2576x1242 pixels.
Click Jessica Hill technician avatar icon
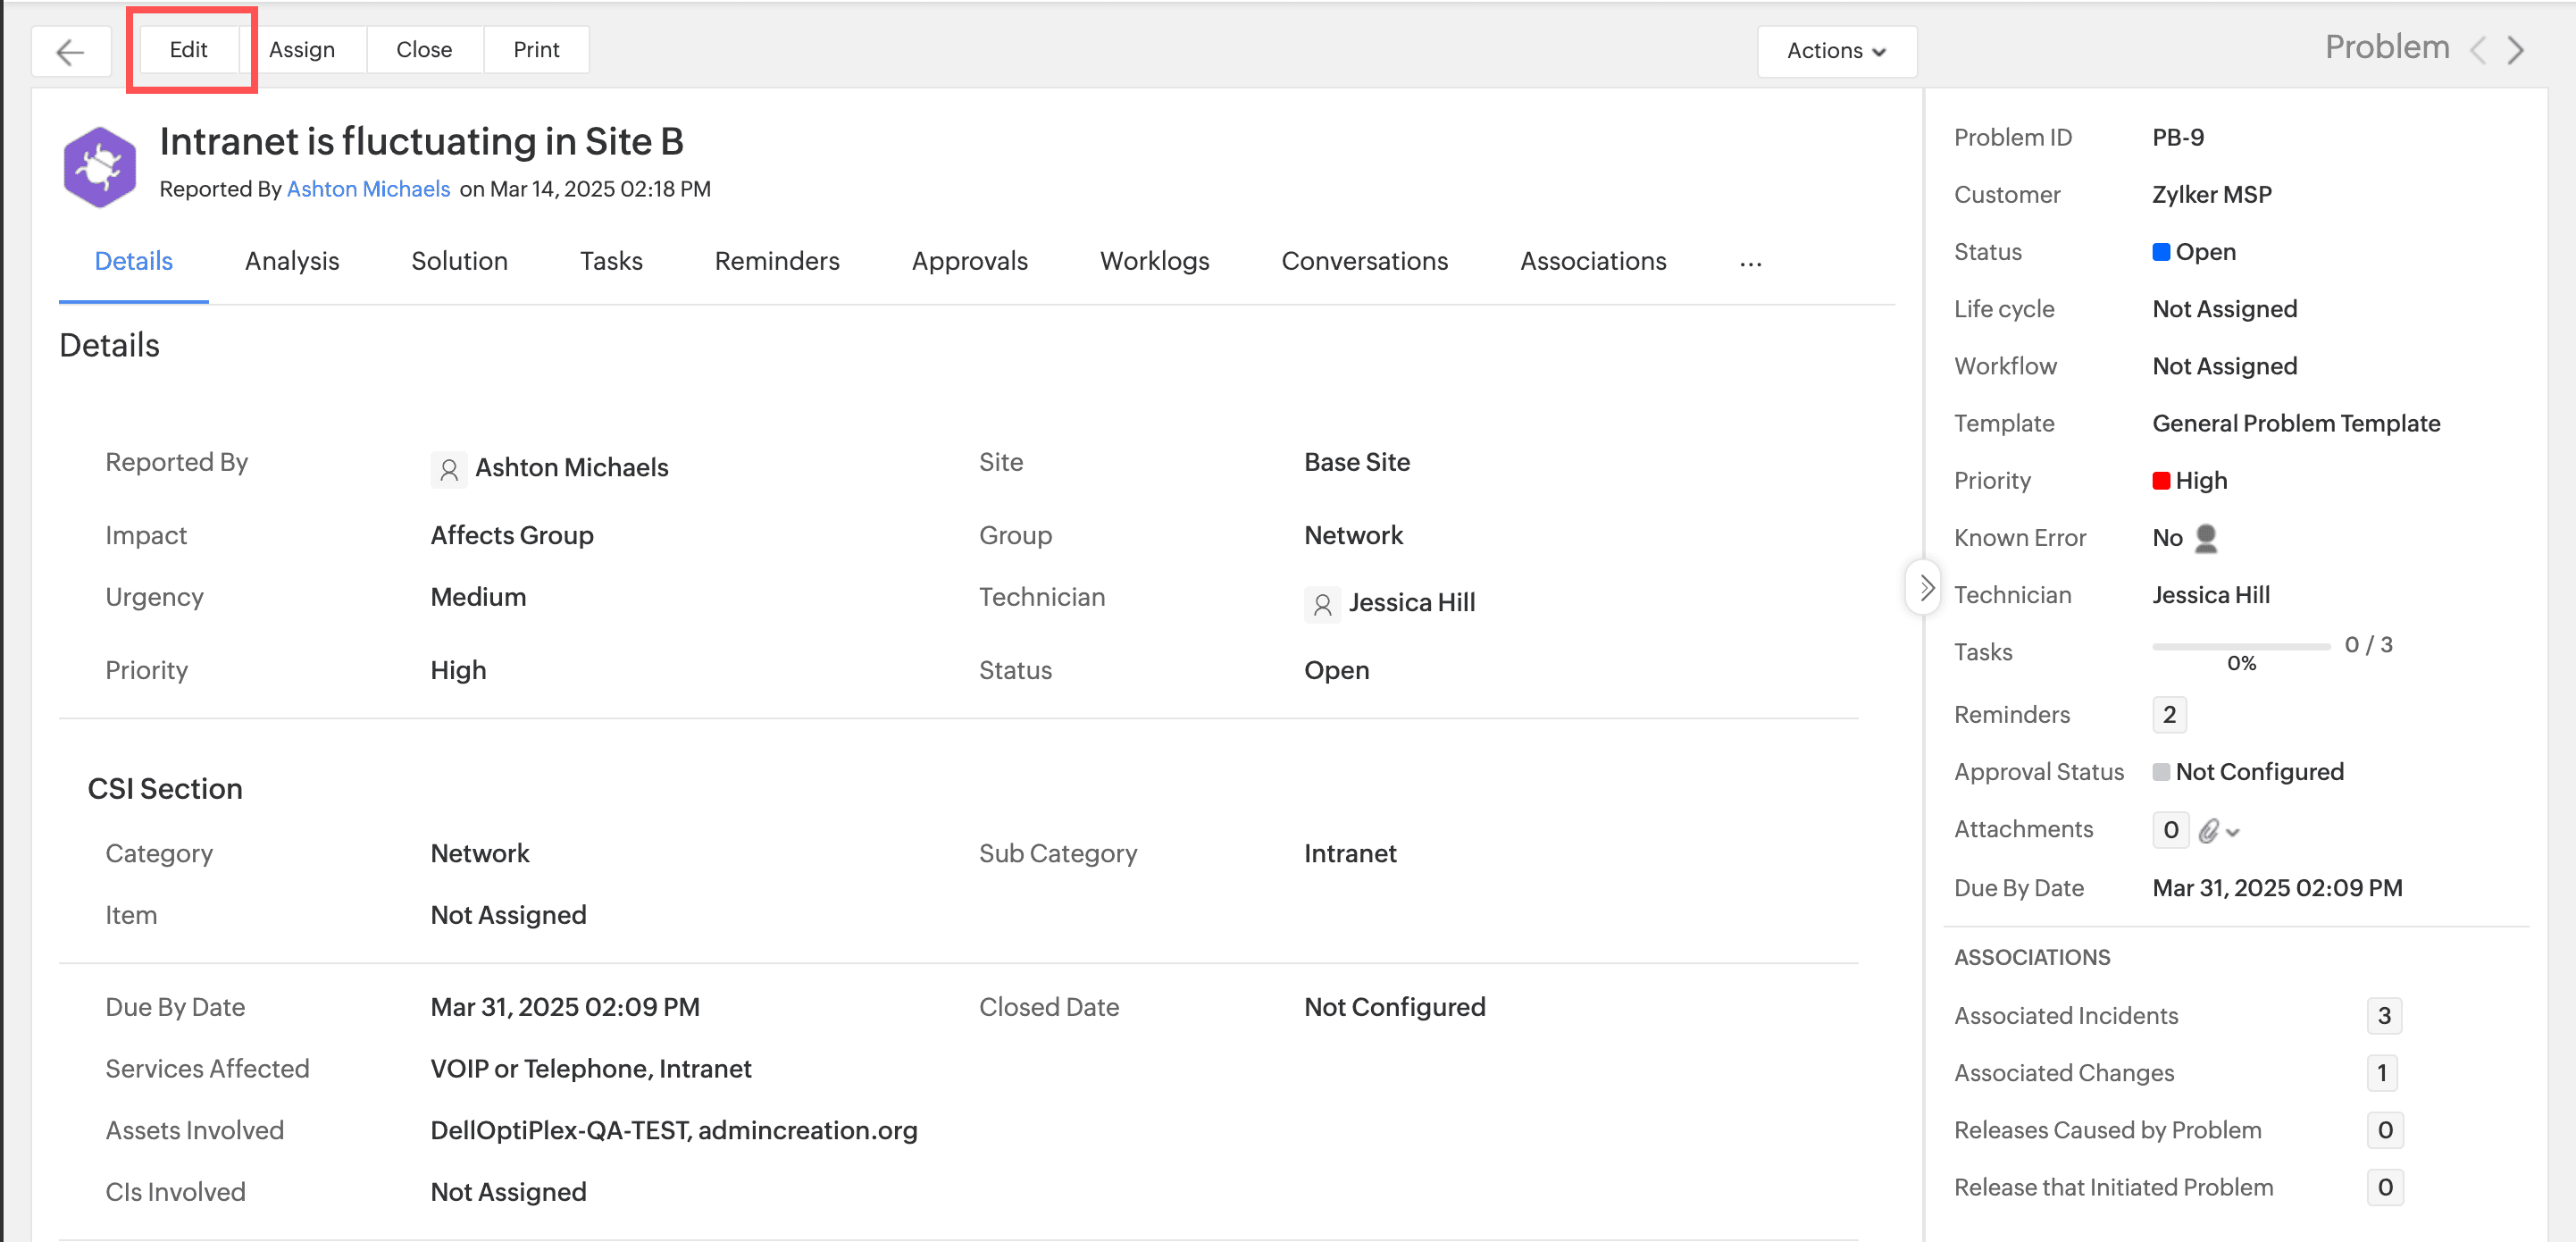click(1322, 603)
